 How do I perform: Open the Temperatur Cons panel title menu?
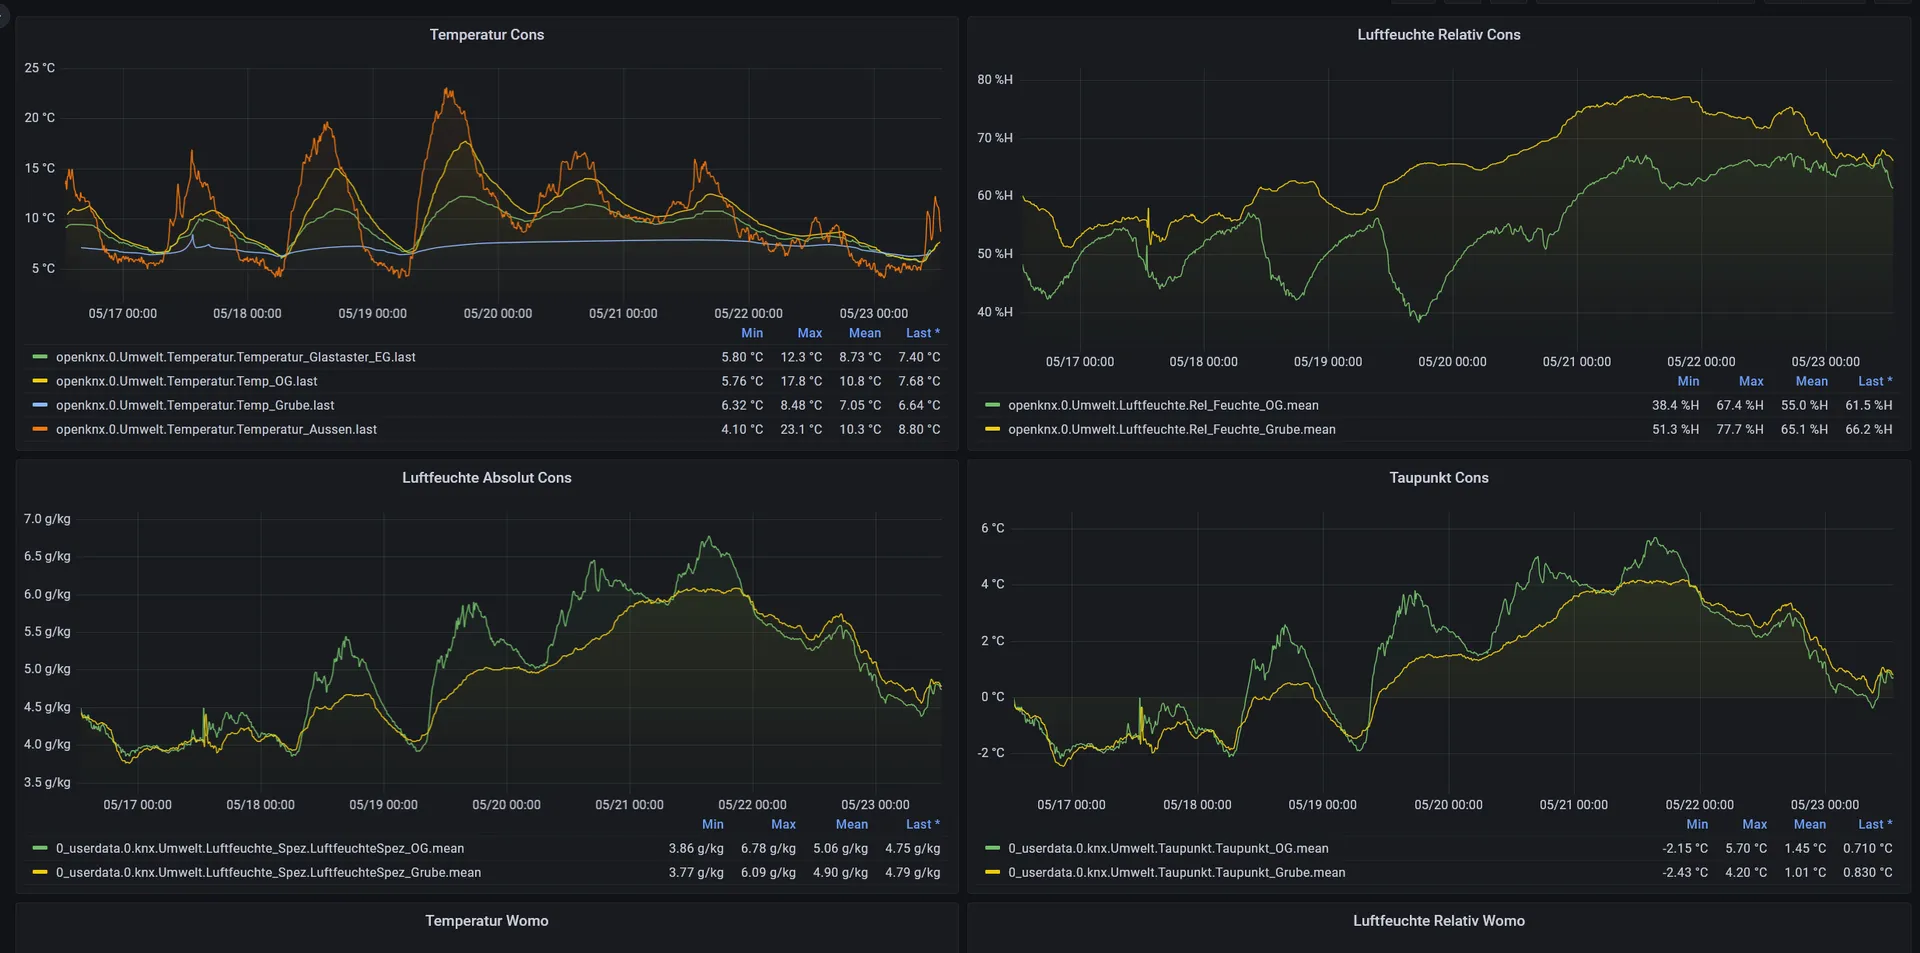click(486, 35)
